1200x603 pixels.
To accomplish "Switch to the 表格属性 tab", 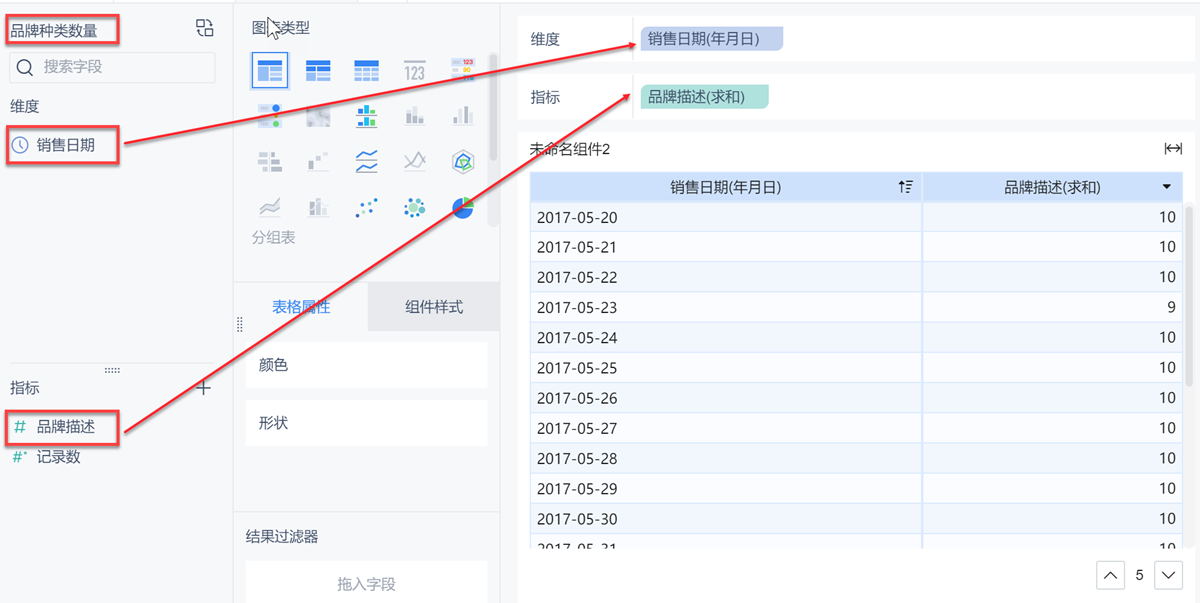I will point(301,307).
